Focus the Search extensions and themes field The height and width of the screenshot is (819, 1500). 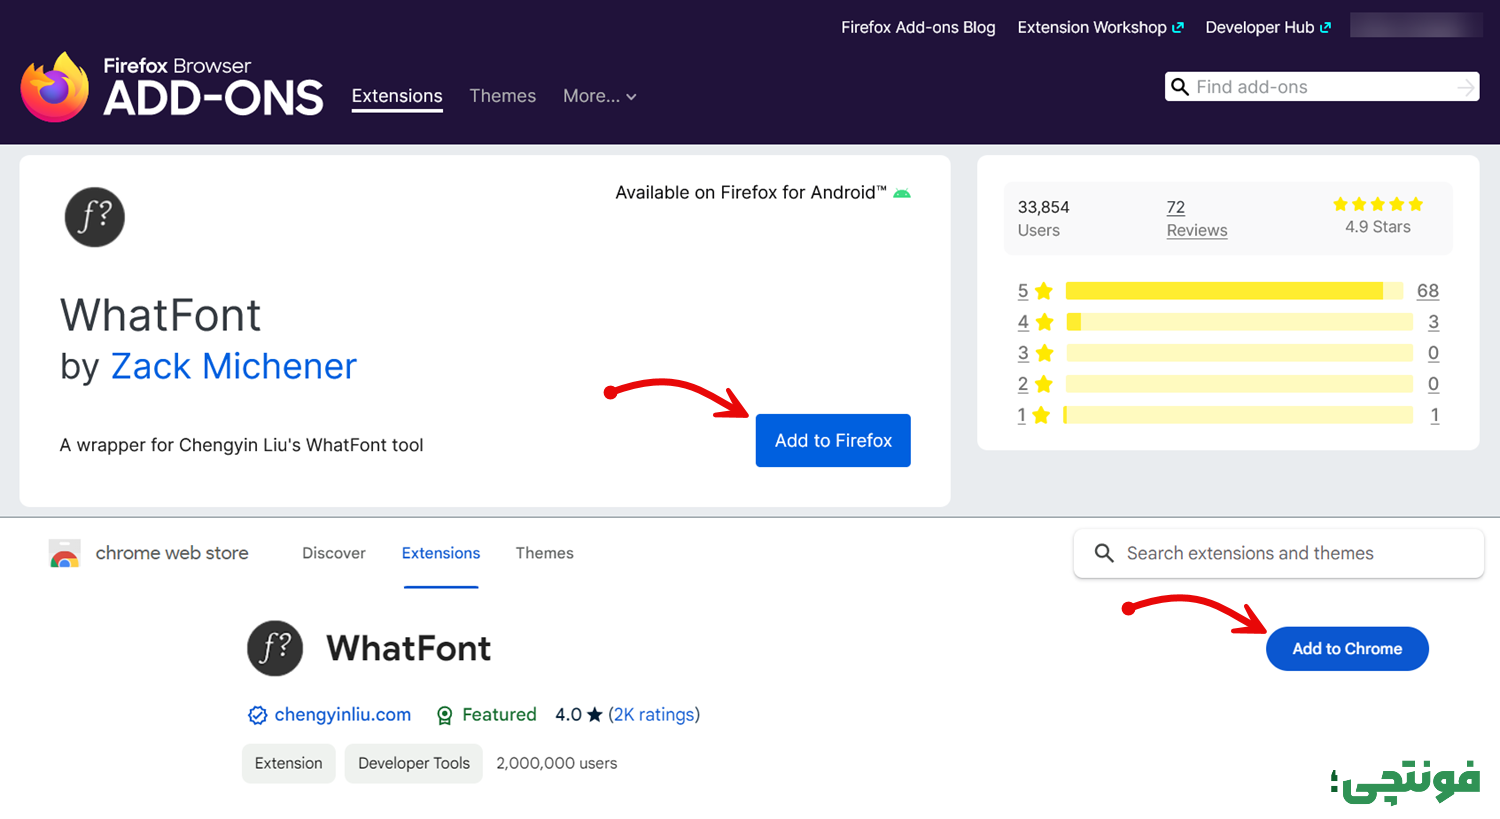click(1279, 553)
